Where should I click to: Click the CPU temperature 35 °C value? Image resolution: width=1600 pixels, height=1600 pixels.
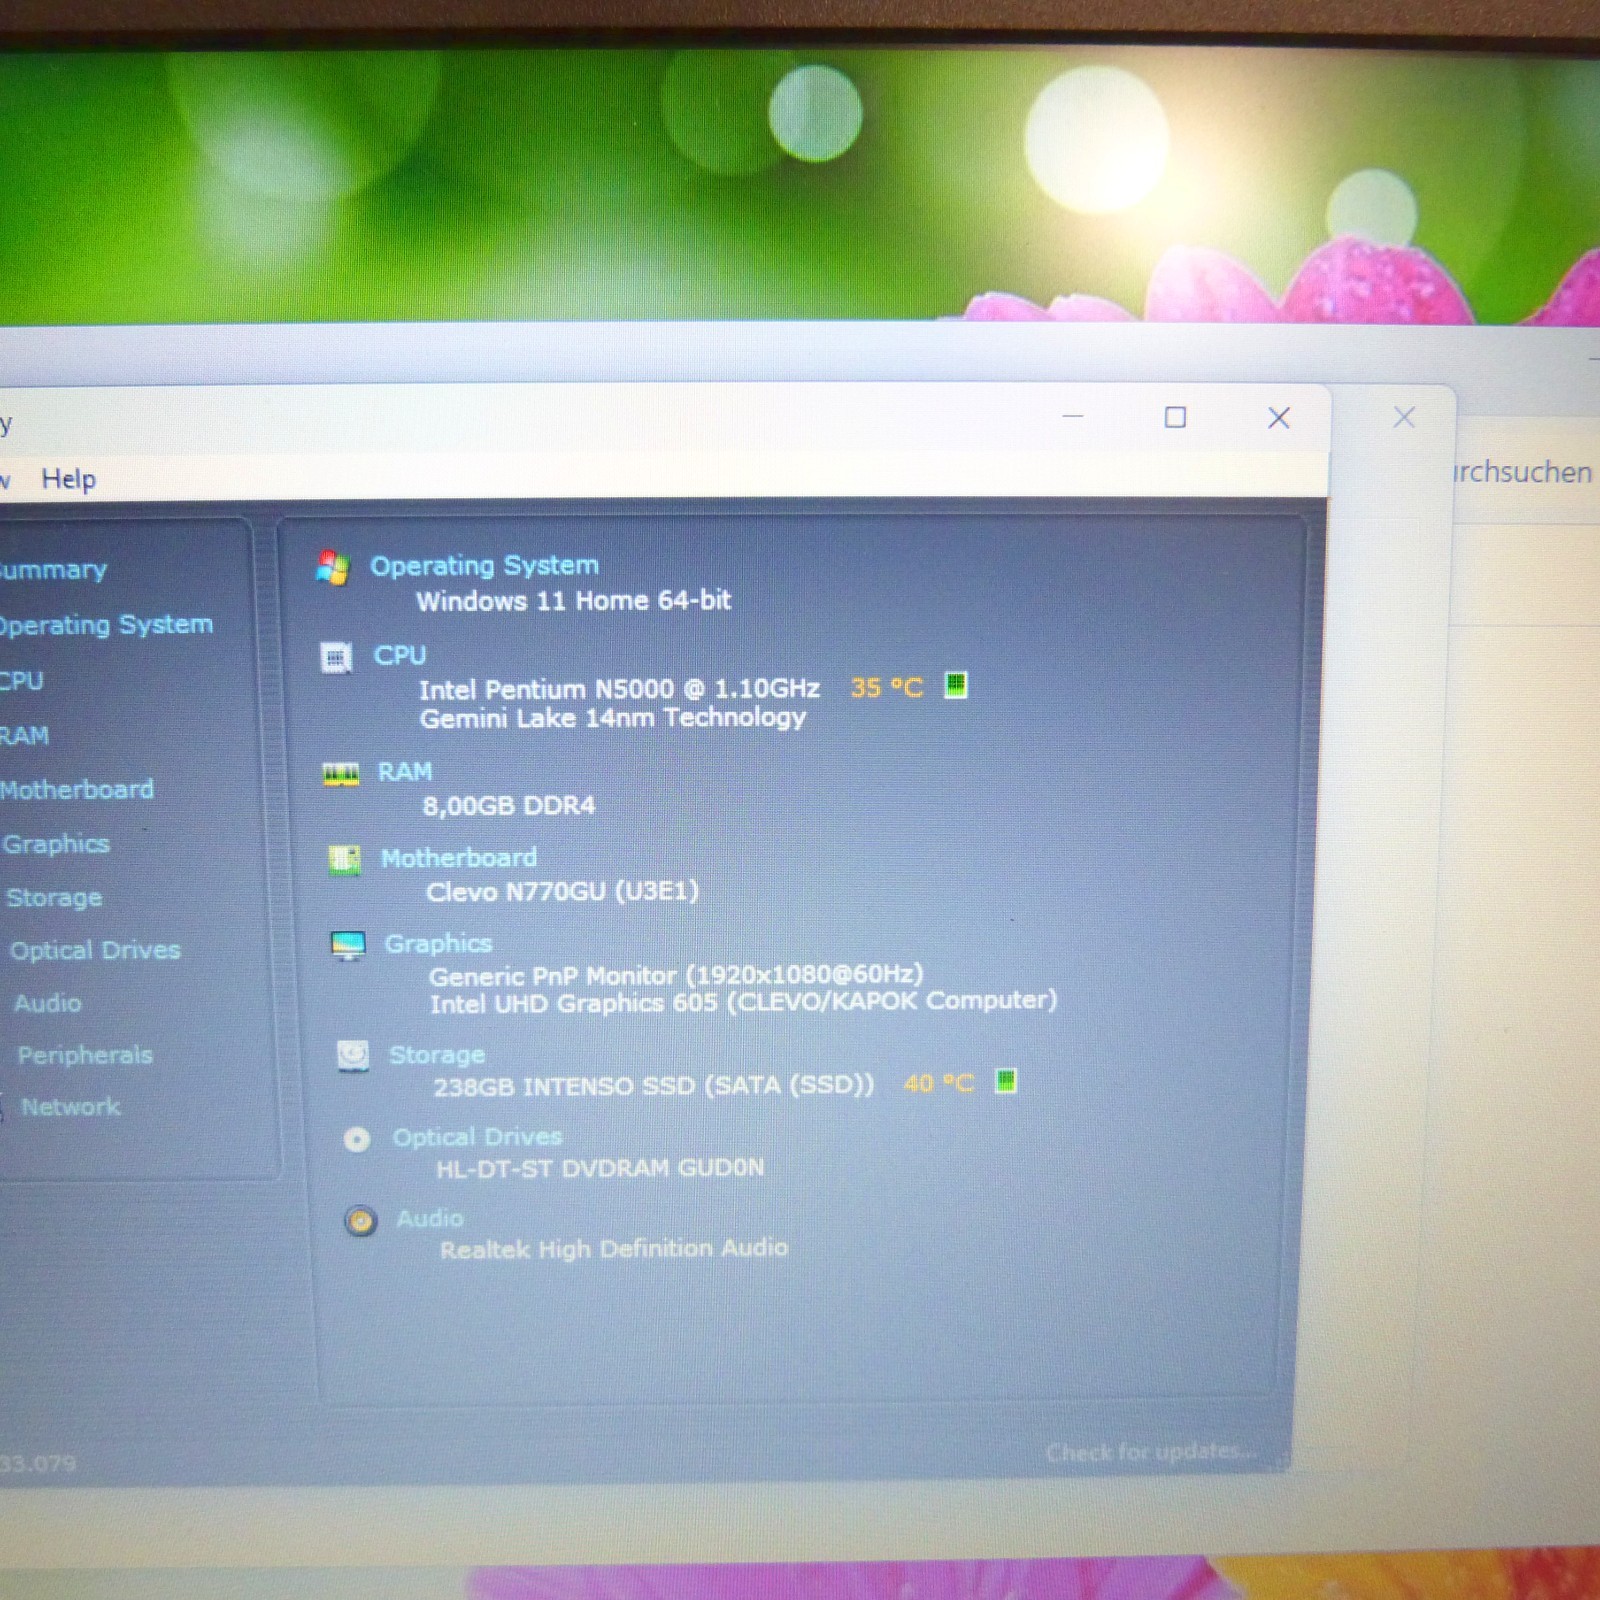(x=886, y=688)
